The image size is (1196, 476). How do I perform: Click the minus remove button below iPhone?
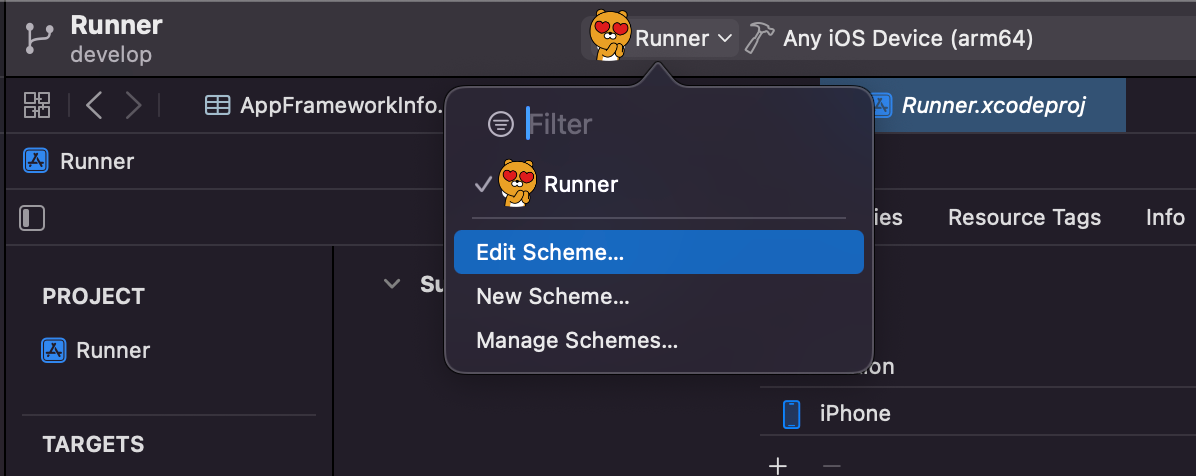point(831,465)
